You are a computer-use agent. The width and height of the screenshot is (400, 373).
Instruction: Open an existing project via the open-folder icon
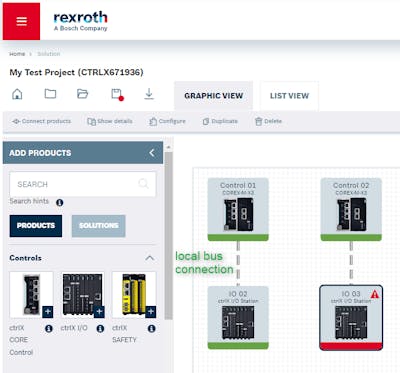pos(82,94)
